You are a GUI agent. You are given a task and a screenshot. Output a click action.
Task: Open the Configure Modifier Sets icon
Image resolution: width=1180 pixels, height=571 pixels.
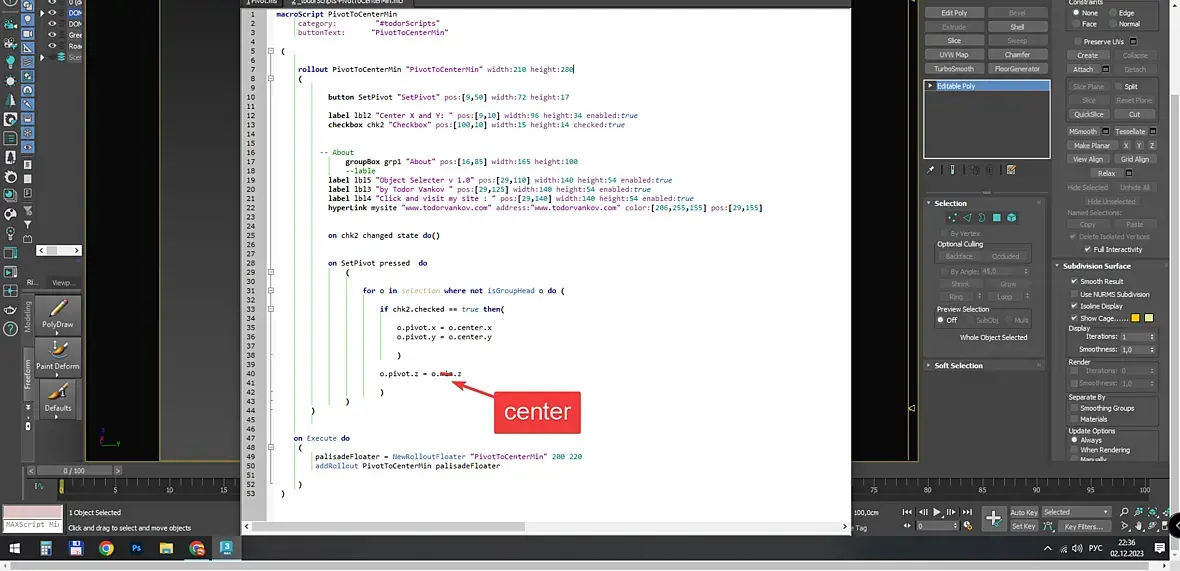[x=1011, y=170]
